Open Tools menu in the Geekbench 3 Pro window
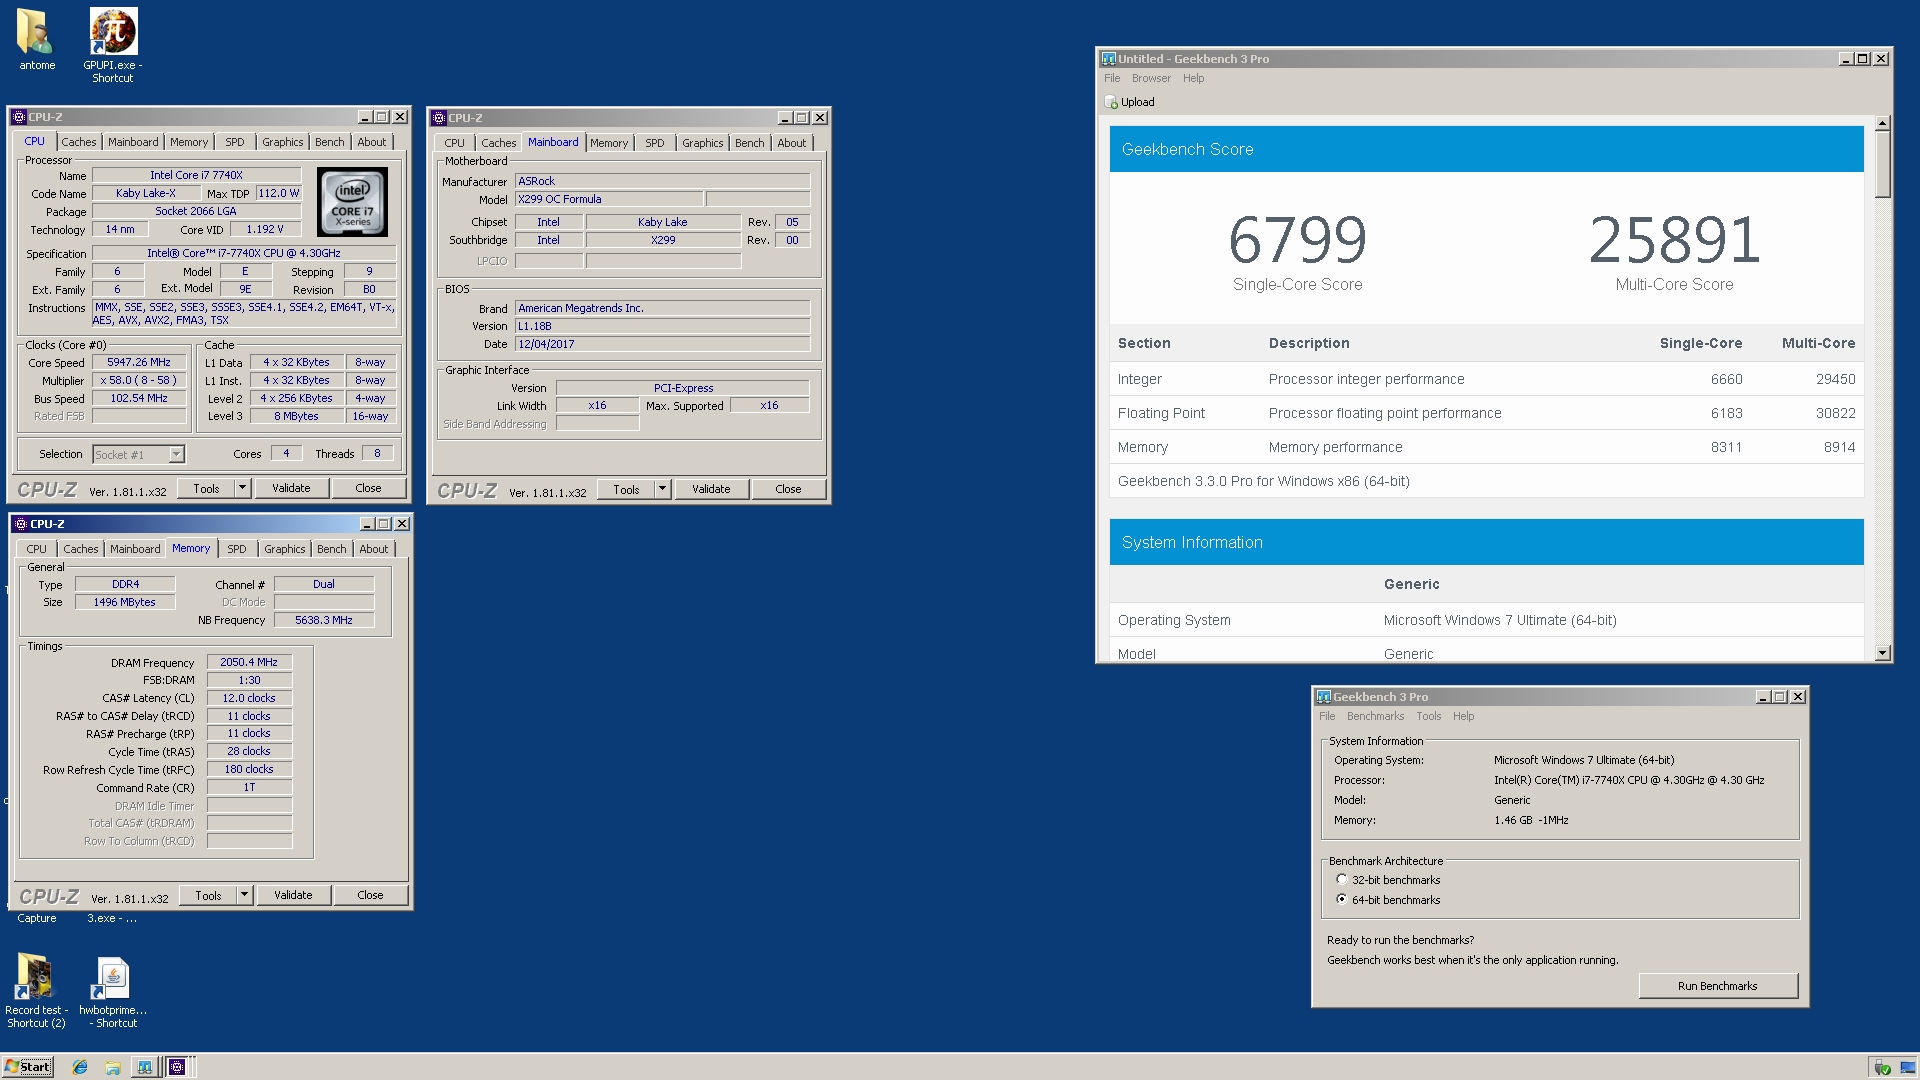The width and height of the screenshot is (1920, 1080). click(x=1428, y=716)
